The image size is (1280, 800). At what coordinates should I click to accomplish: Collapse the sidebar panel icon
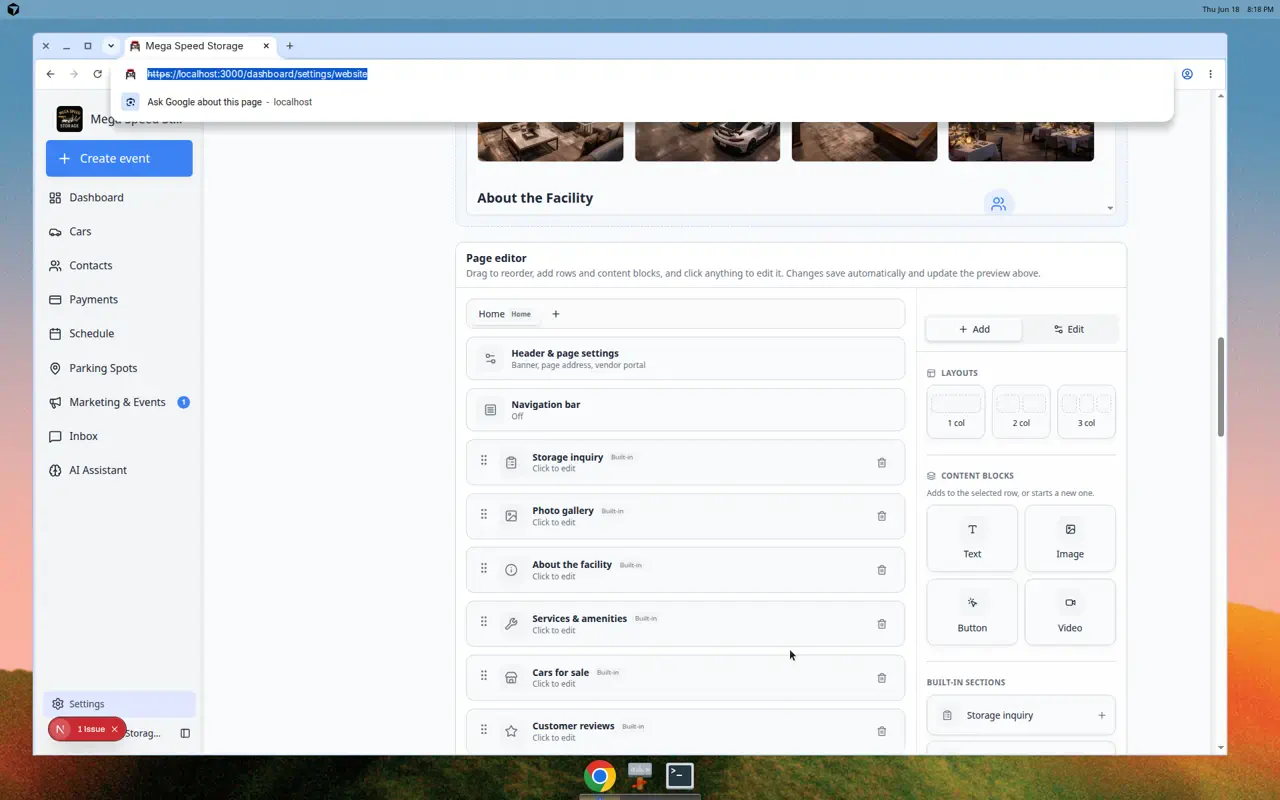[x=185, y=733]
